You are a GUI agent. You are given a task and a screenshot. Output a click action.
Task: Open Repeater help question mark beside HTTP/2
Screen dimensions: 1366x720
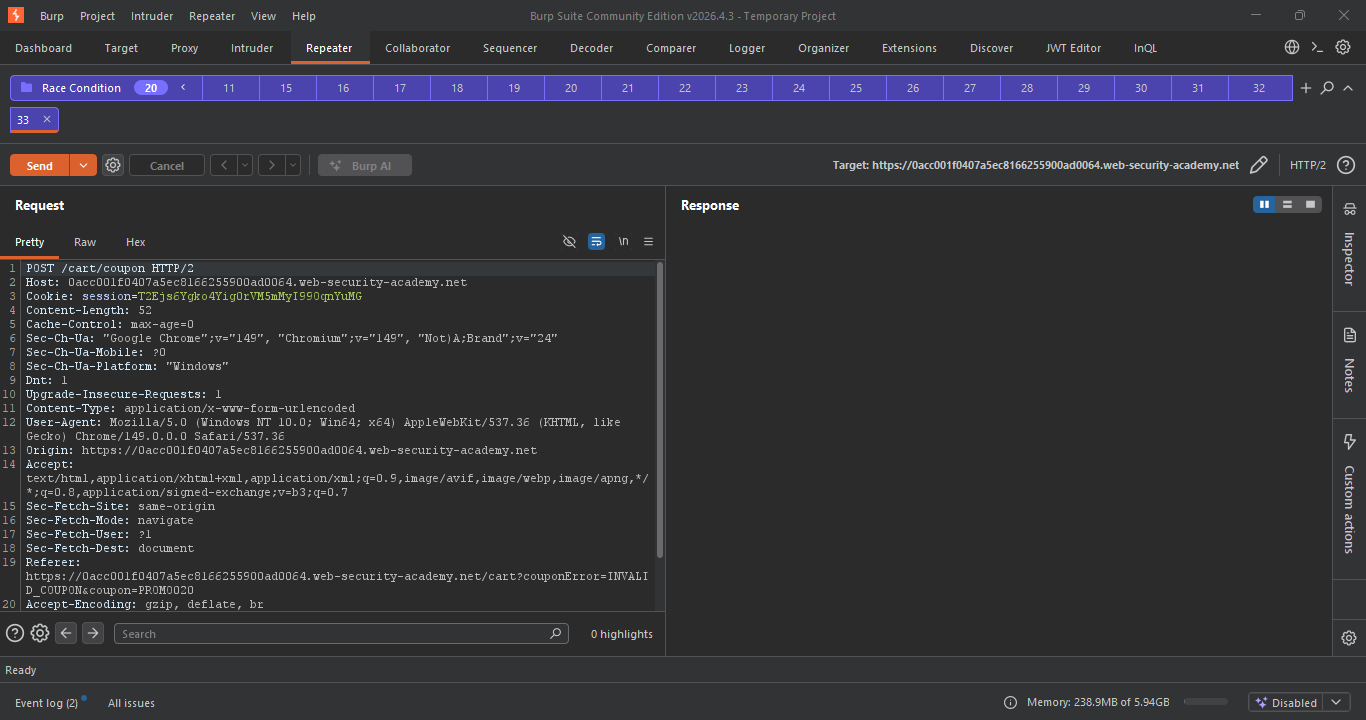[1346, 165]
